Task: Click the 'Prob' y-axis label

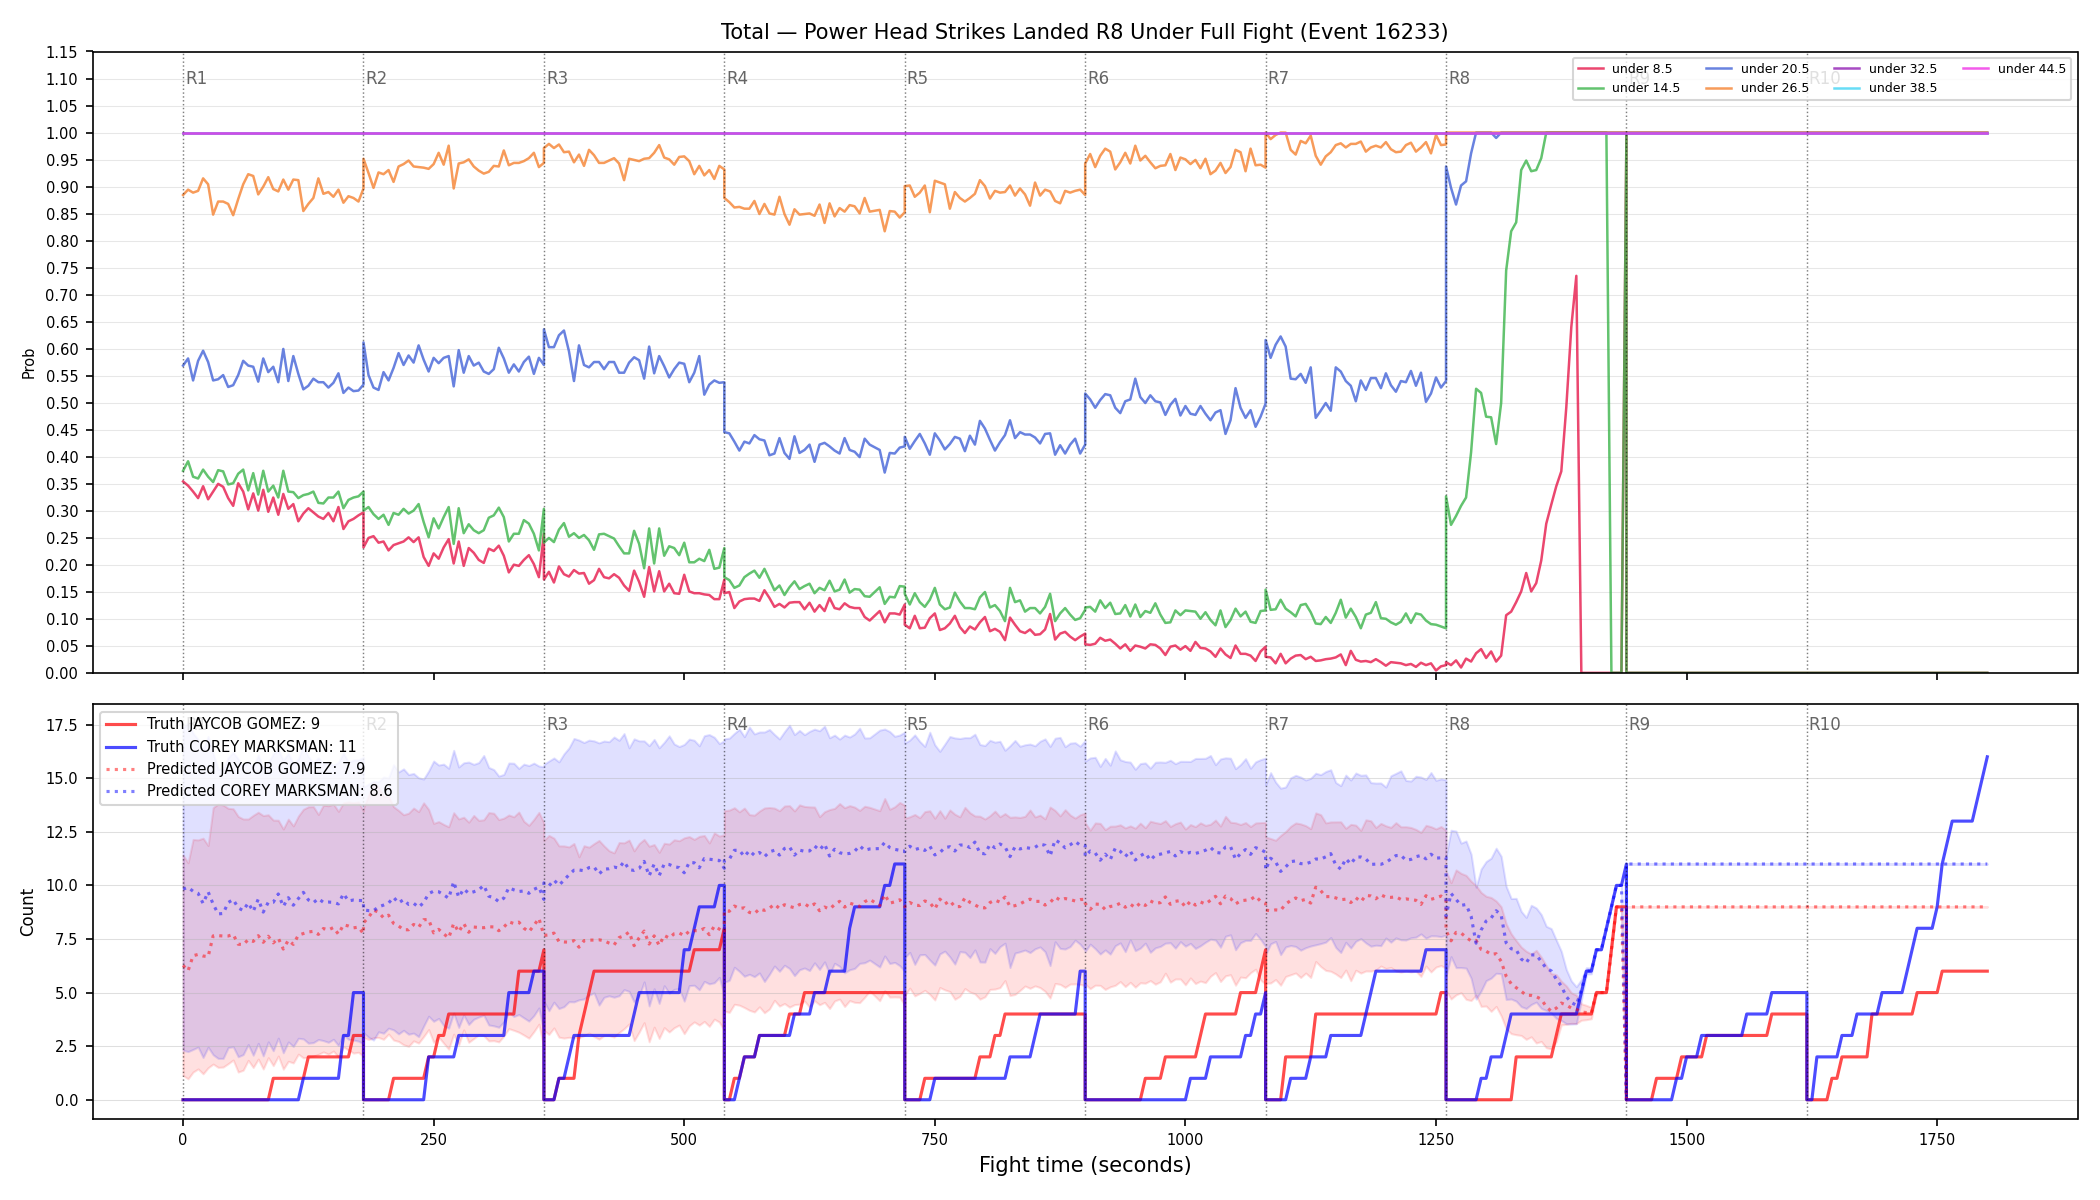Action: (29, 363)
